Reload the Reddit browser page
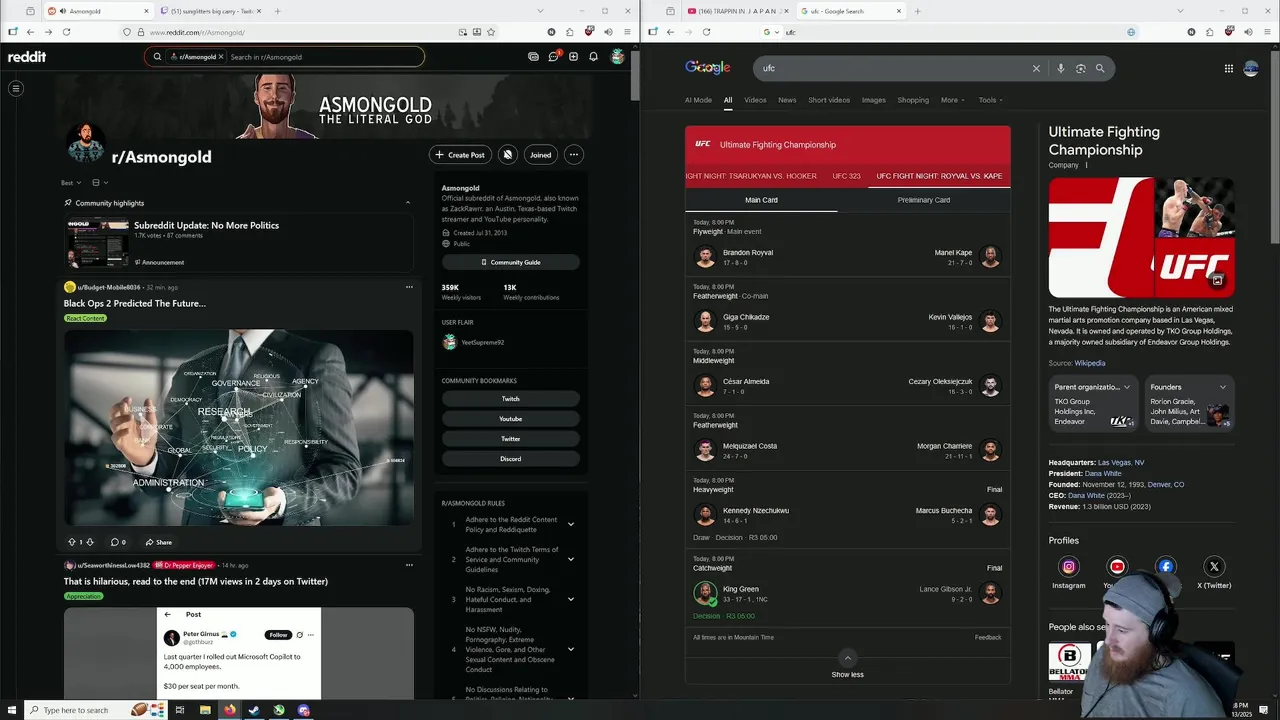 pos(67,32)
